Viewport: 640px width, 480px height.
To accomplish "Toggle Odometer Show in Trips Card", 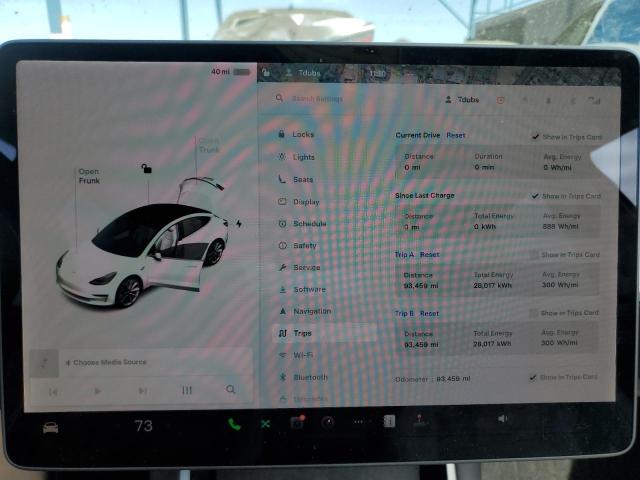I will [x=533, y=377].
